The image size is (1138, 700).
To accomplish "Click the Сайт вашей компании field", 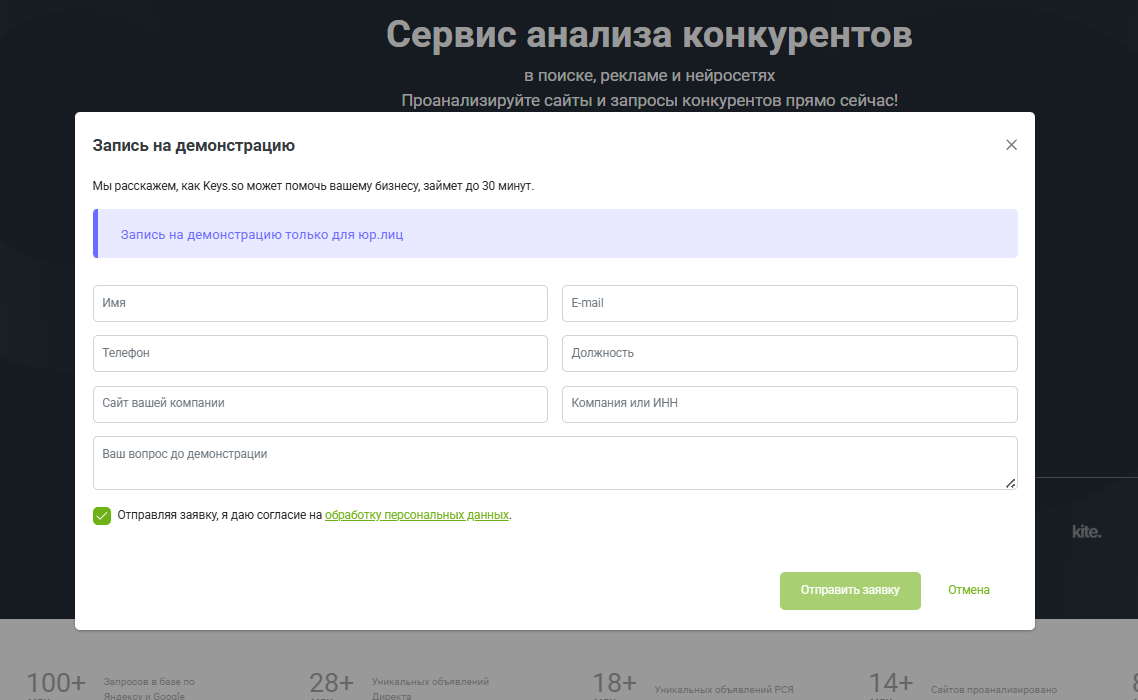I will tap(320, 404).
